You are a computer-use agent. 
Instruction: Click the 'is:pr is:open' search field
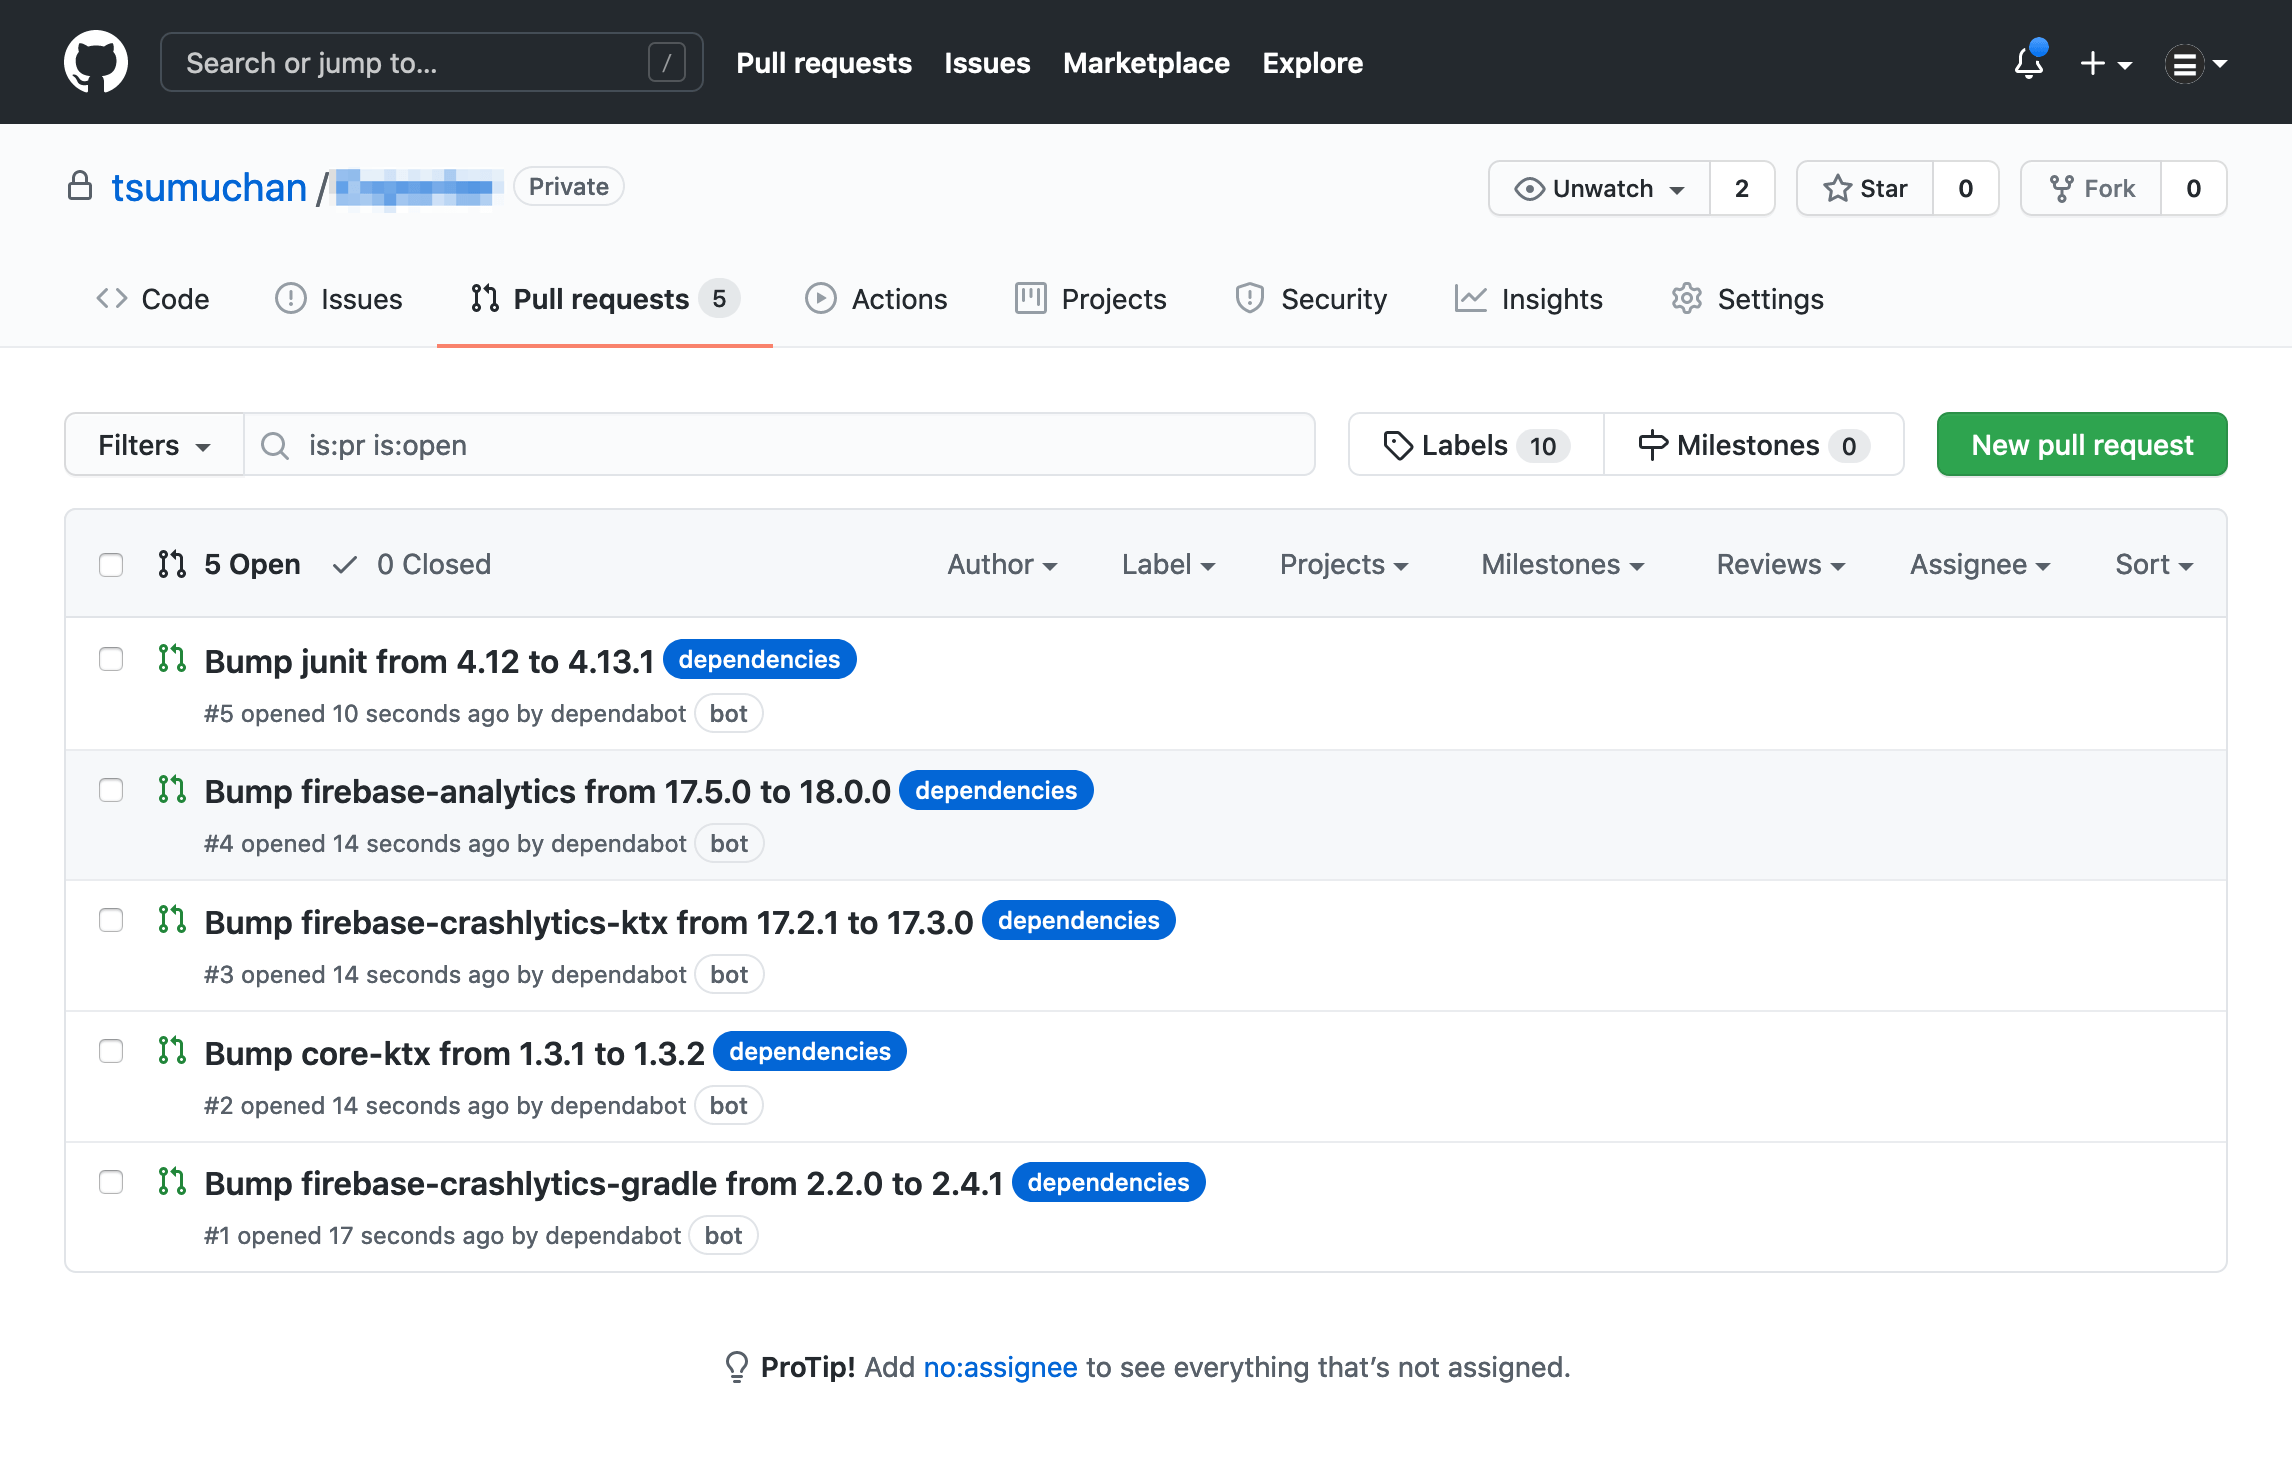(x=779, y=444)
